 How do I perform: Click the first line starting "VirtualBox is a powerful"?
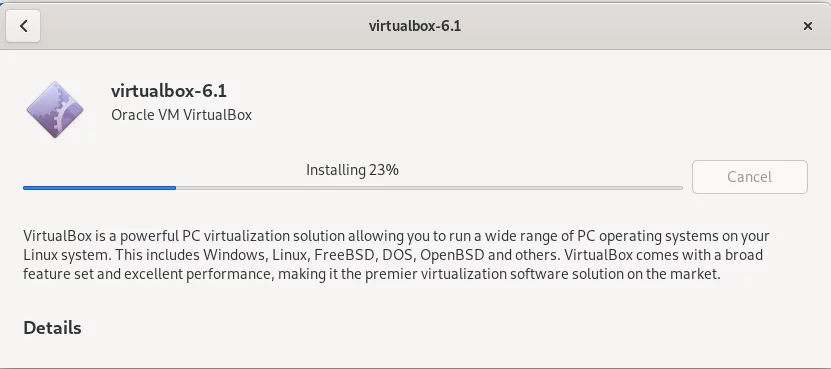tap(396, 236)
